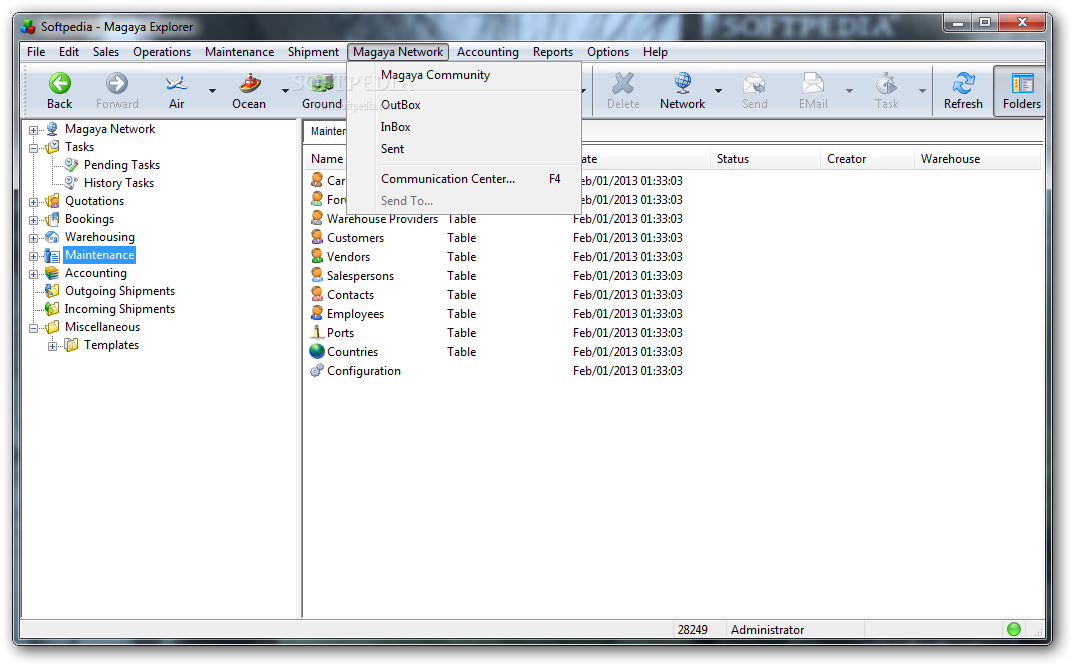This screenshot has height=666, width=1073.
Task: Click the Pending Tasks tree icon
Action: [71, 165]
